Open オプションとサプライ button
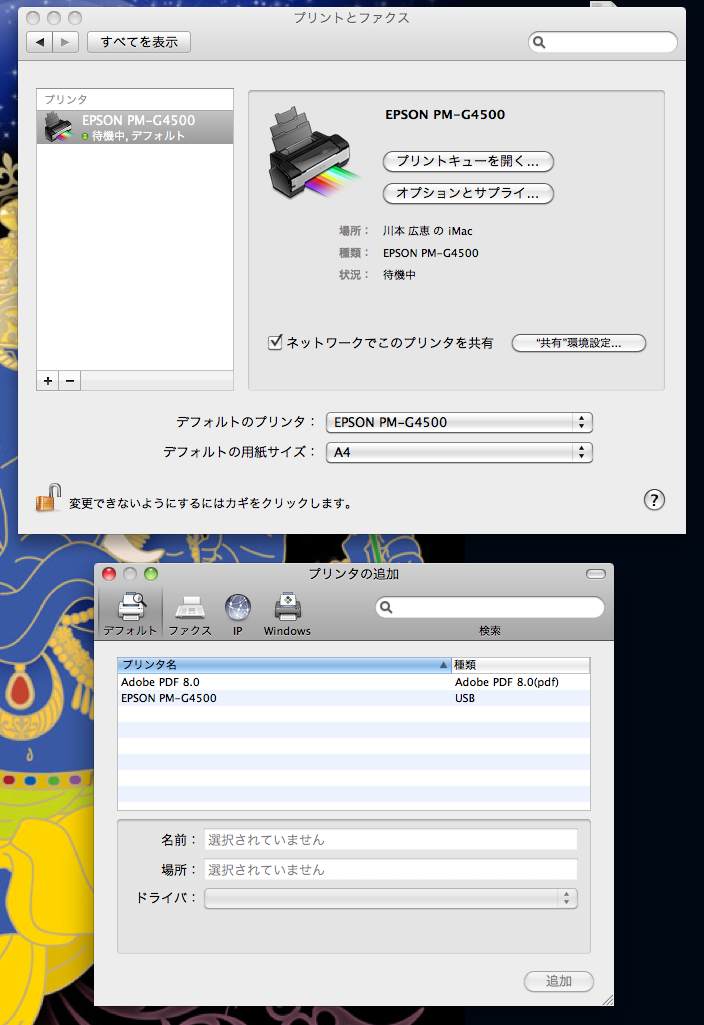The width and height of the screenshot is (704, 1025). click(468, 193)
